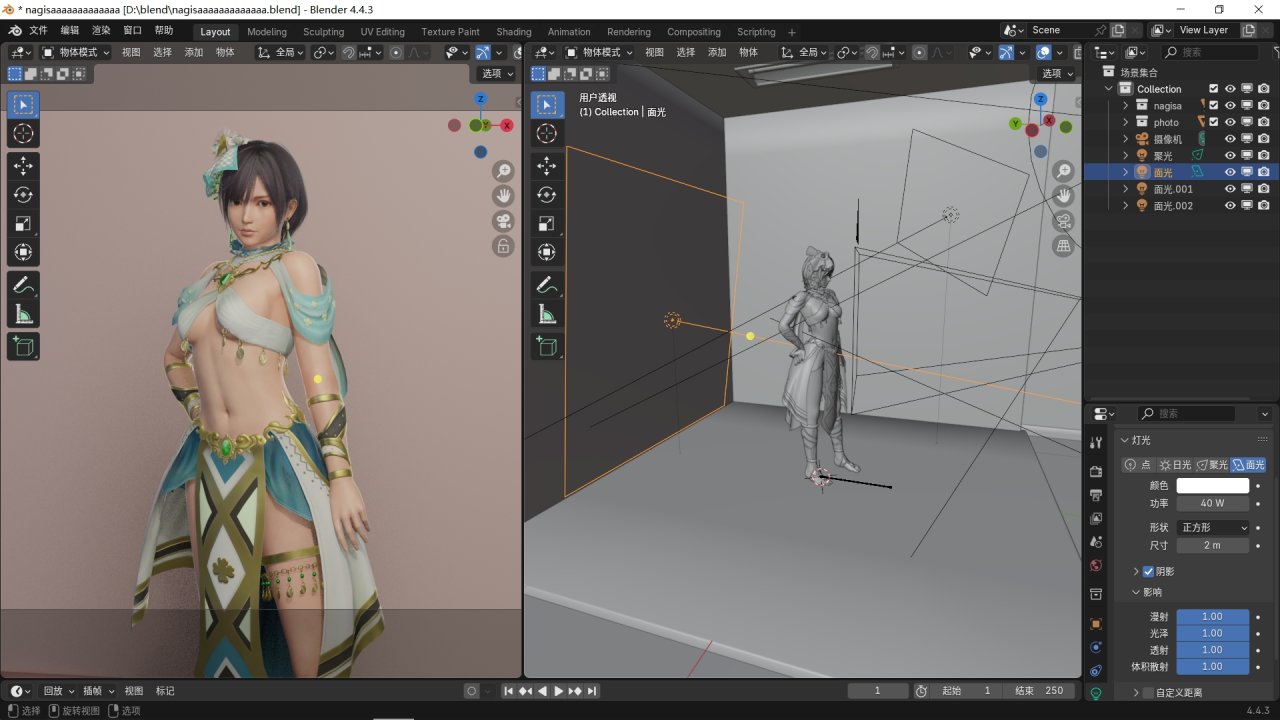Set light type to 日光 sun

point(1175,465)
